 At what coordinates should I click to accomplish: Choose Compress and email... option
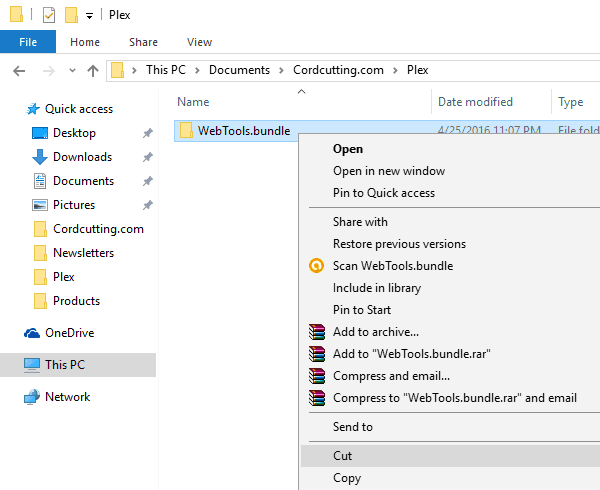pos(391,376)
